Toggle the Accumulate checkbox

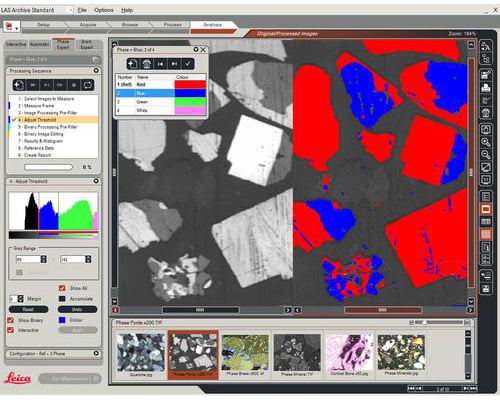coord(62,299)
